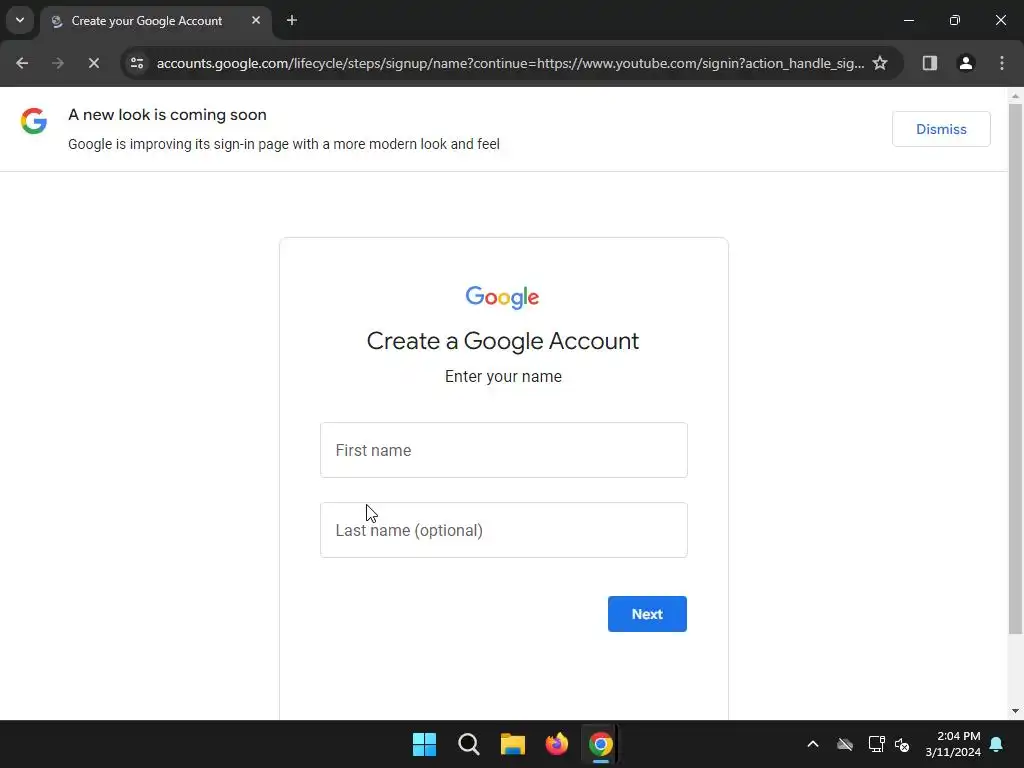This screenshot has width=1024, height=768.
Task: Open the Chrome side panel icon
Action: pyautogui.click(x=929, y=63)
